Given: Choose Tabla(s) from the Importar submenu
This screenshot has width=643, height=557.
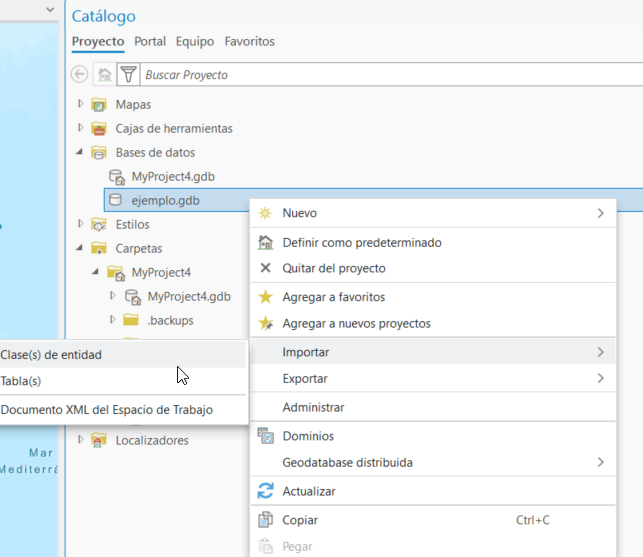Looking at the screenshot, I should pos(21,381).
